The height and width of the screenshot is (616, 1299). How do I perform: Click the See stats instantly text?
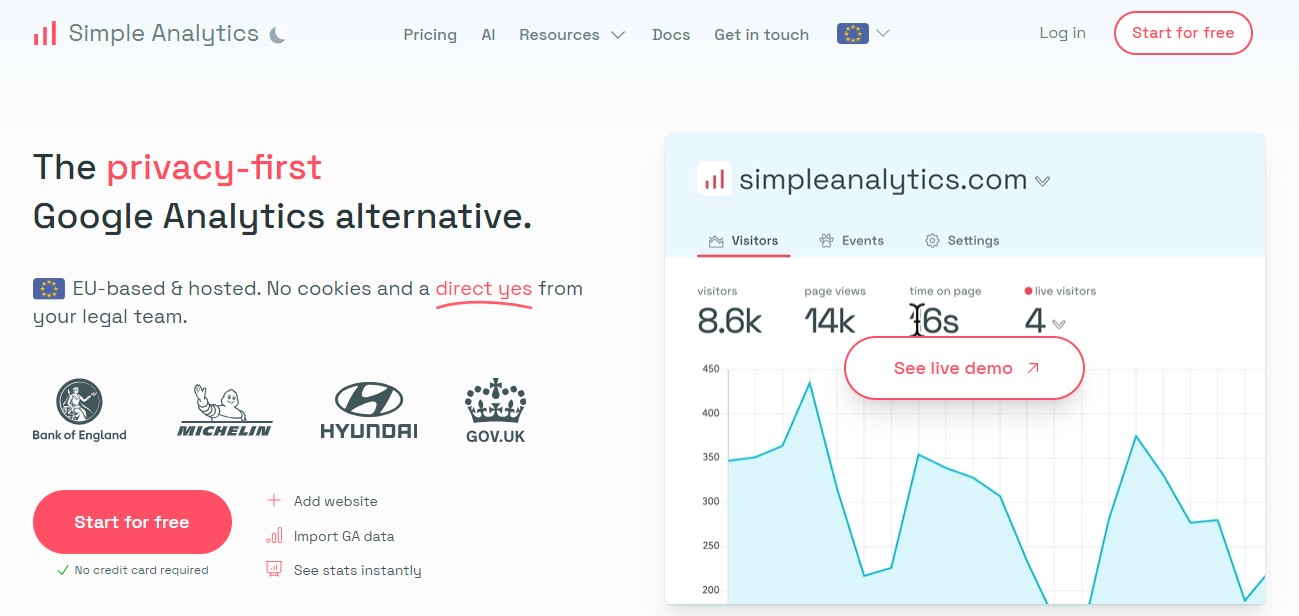pyautogui.click(x=358, y=570)
